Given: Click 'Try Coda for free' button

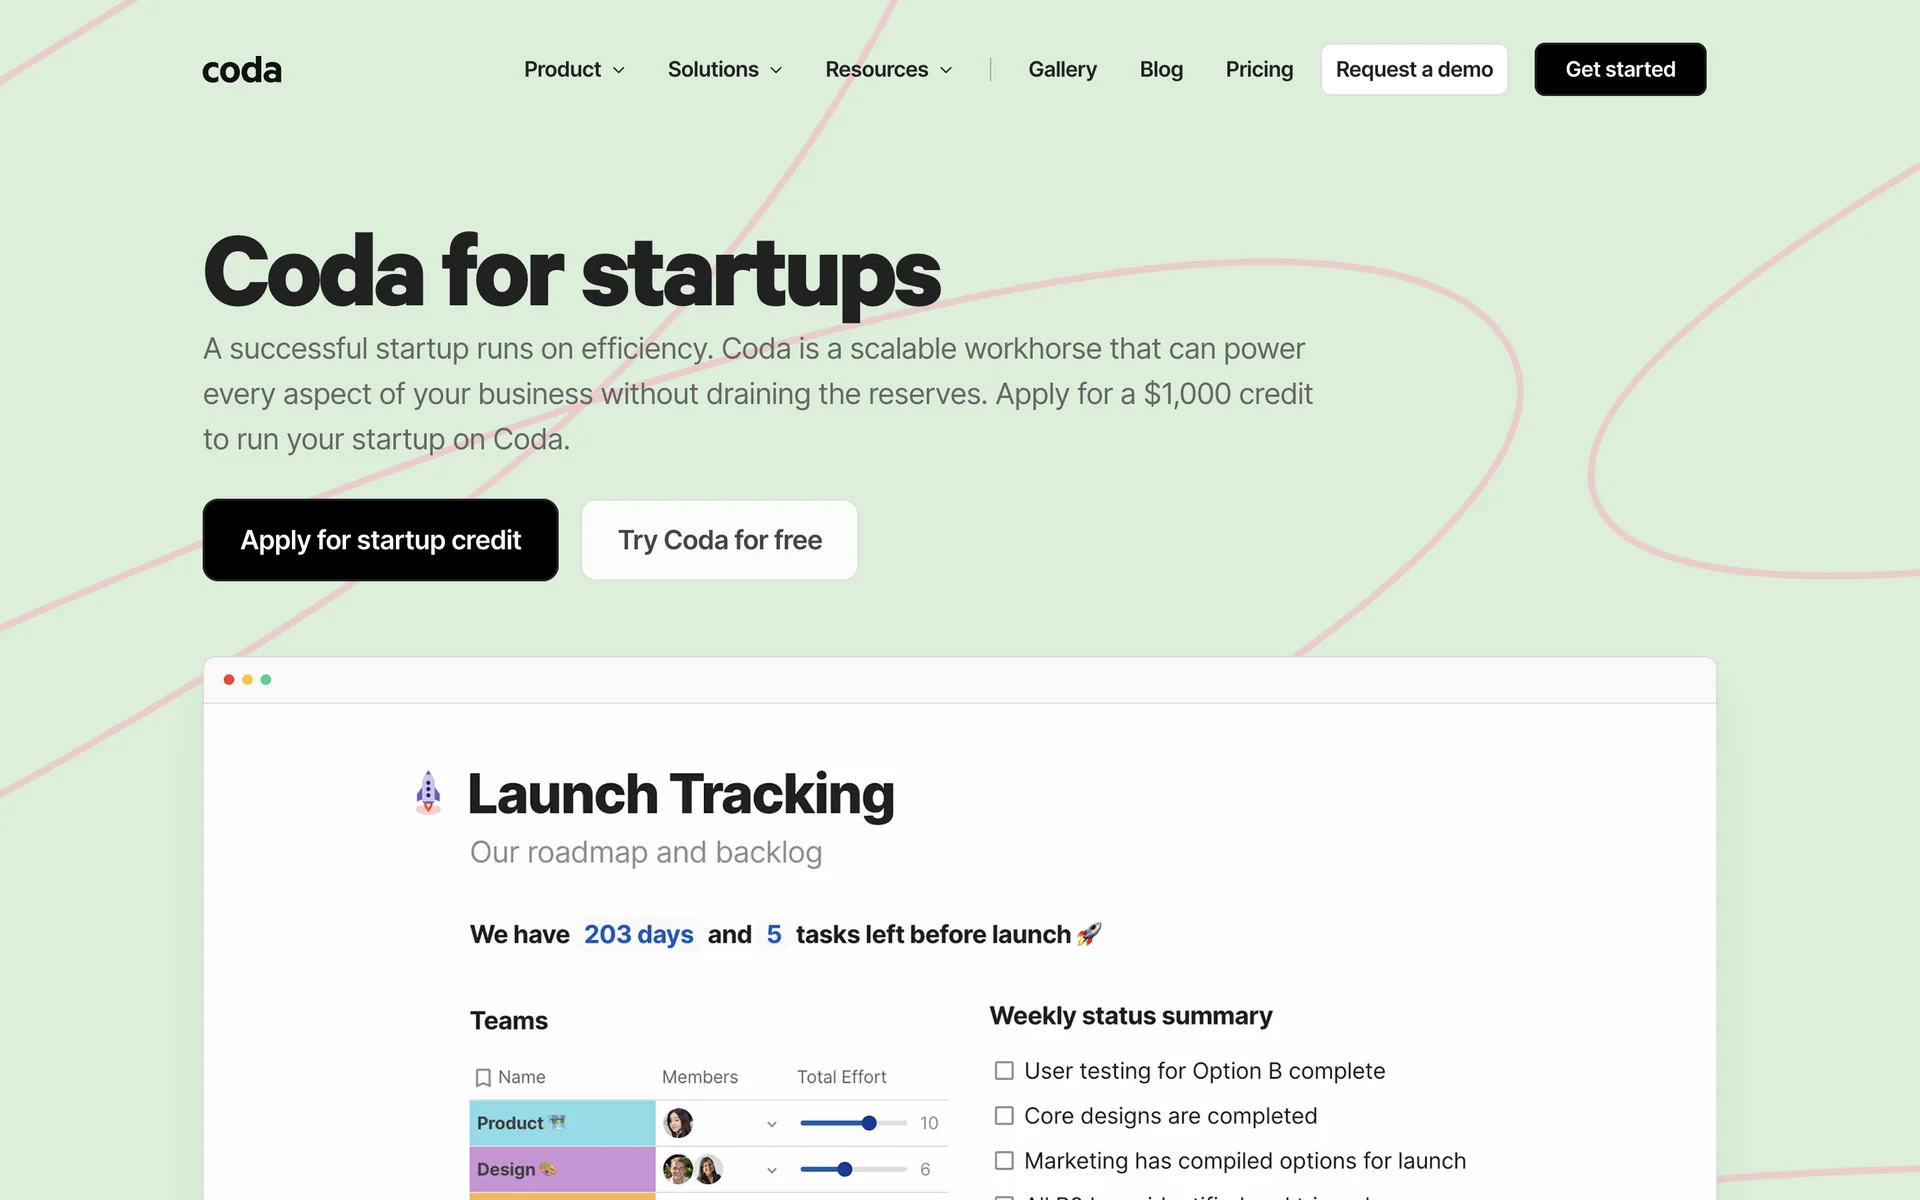Looking at the screenshot, I should (x=719, y=540).
